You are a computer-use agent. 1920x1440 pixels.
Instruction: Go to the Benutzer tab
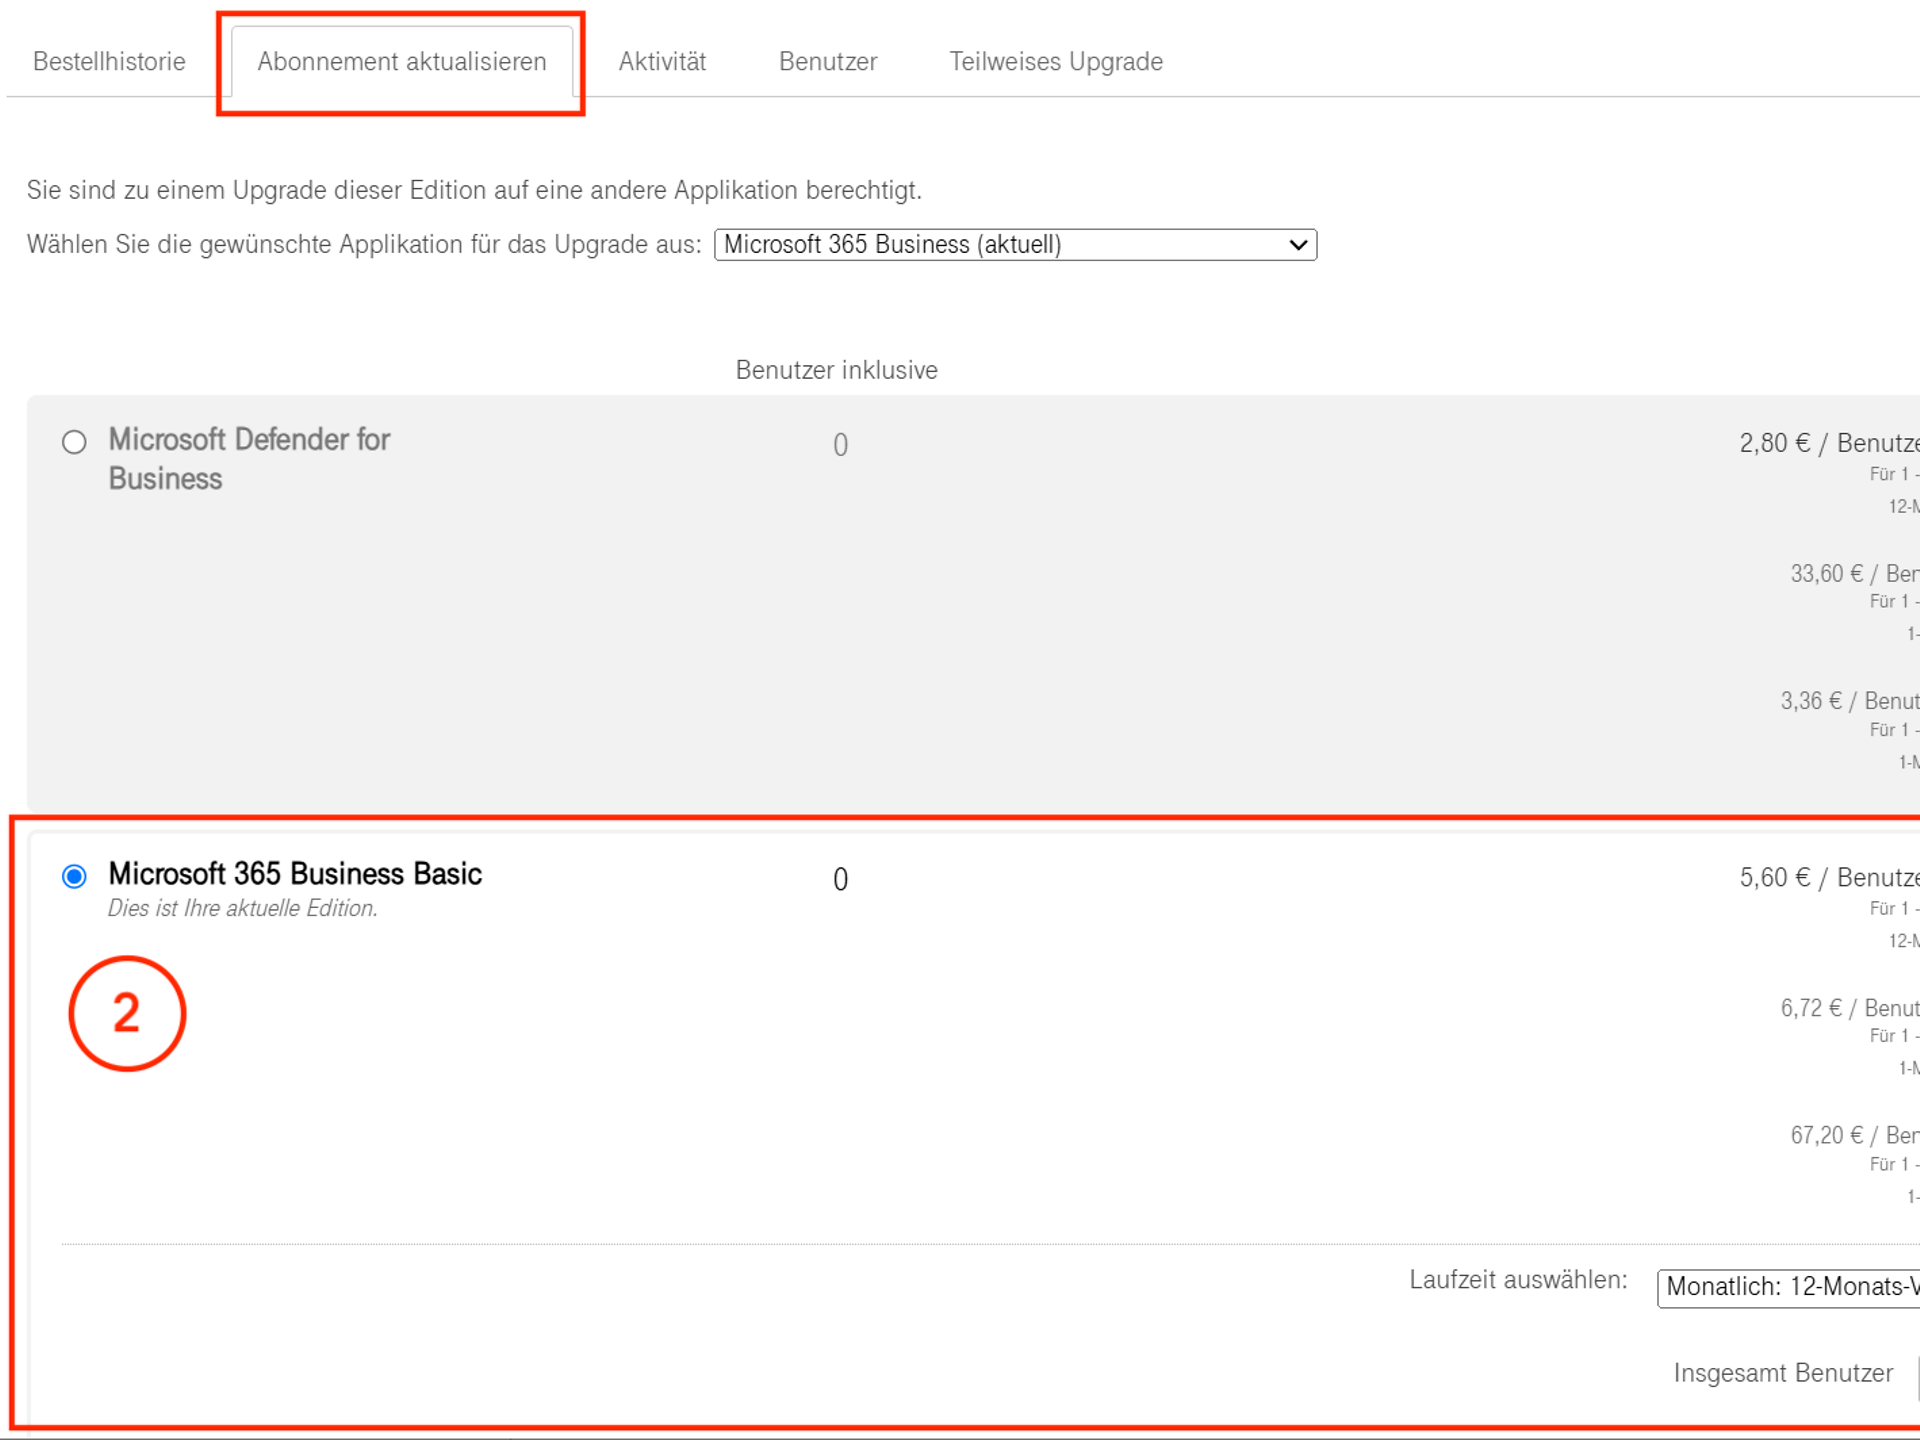click(827, 62)
